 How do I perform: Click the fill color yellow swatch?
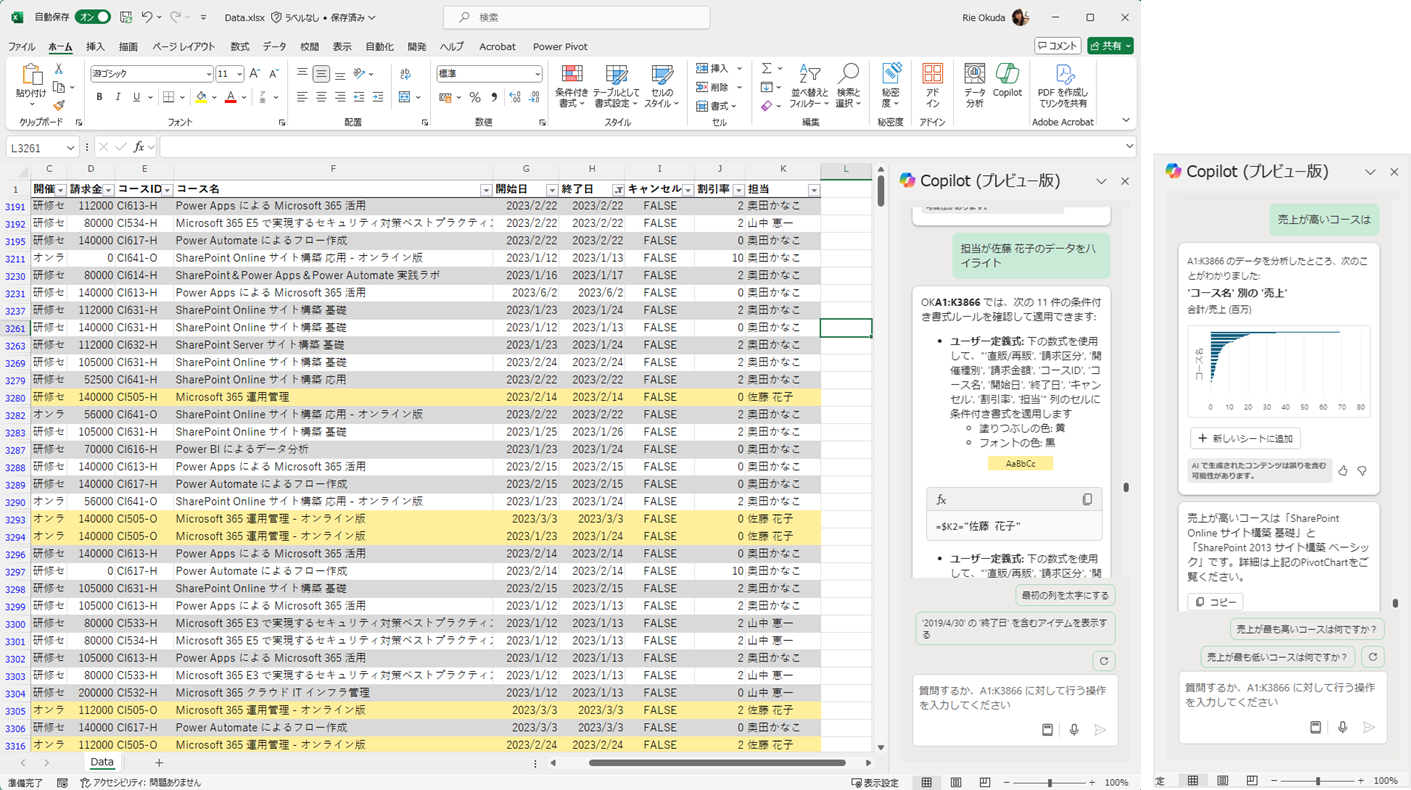tap(201, 97)
